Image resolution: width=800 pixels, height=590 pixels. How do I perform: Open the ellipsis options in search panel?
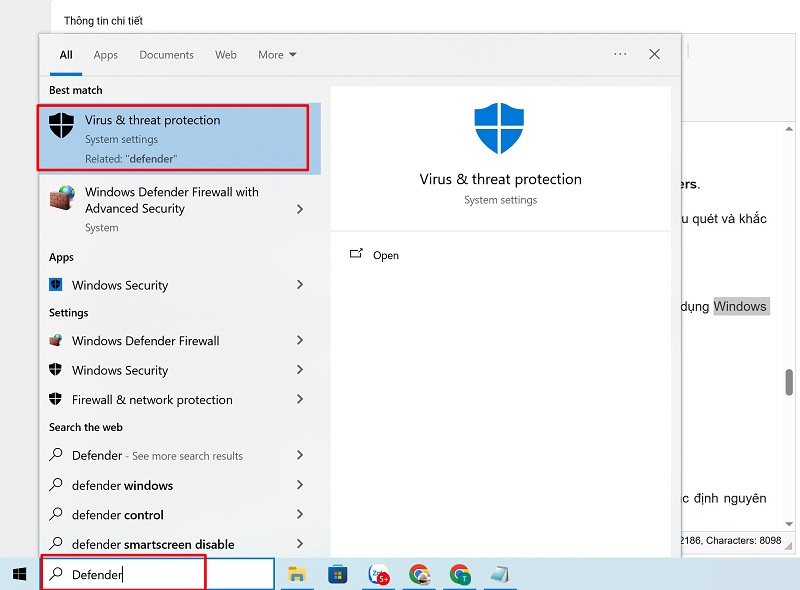620,55
